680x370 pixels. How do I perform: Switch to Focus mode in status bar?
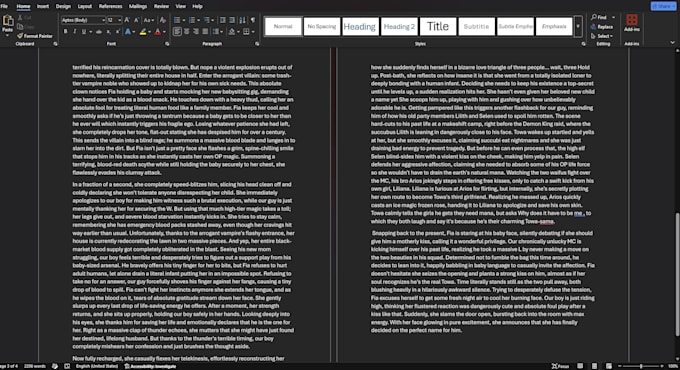click(560, 367)
